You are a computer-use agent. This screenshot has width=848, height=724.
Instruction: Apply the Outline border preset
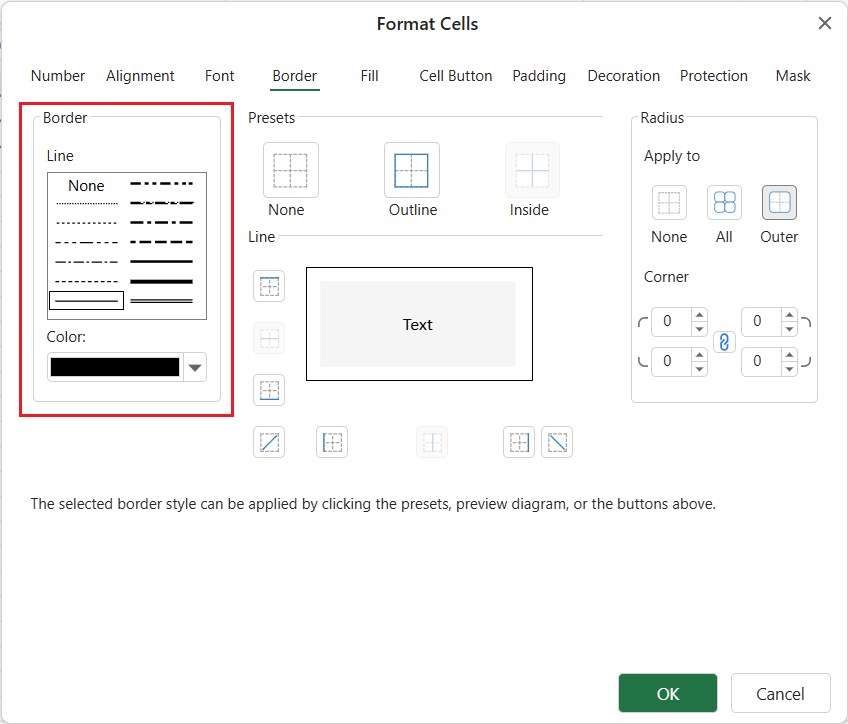412,170
